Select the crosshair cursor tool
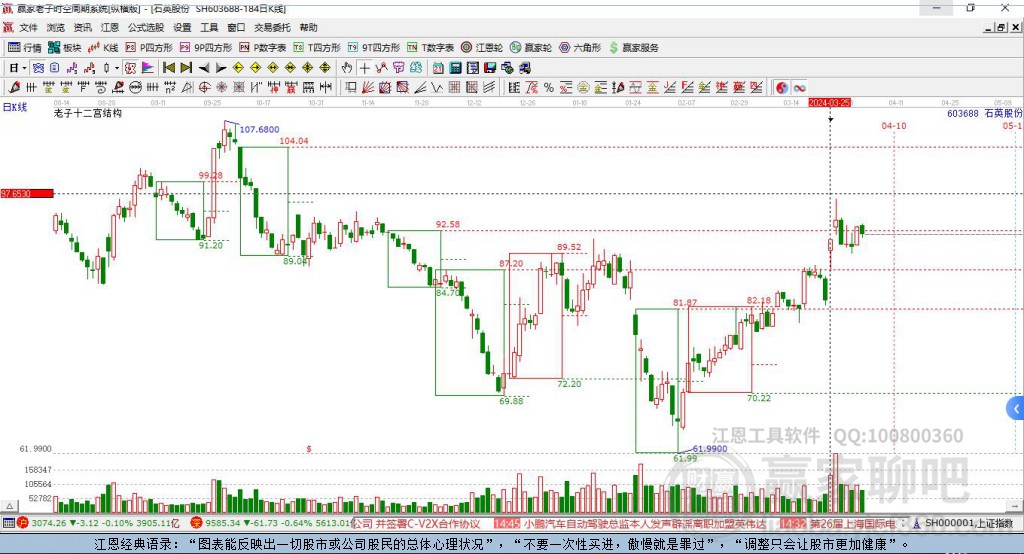This screenshot has height=554, width=1024. pos(364,68)
